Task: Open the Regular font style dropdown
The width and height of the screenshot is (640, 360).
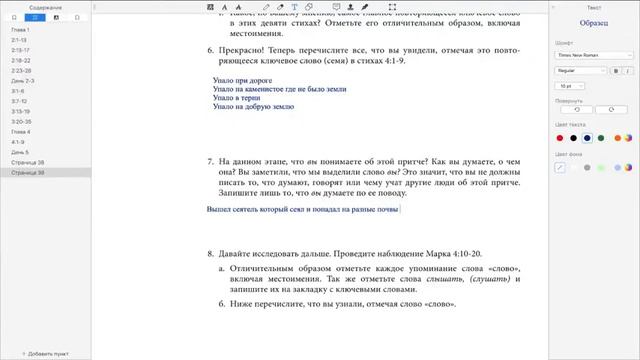Action: [580, 71]
